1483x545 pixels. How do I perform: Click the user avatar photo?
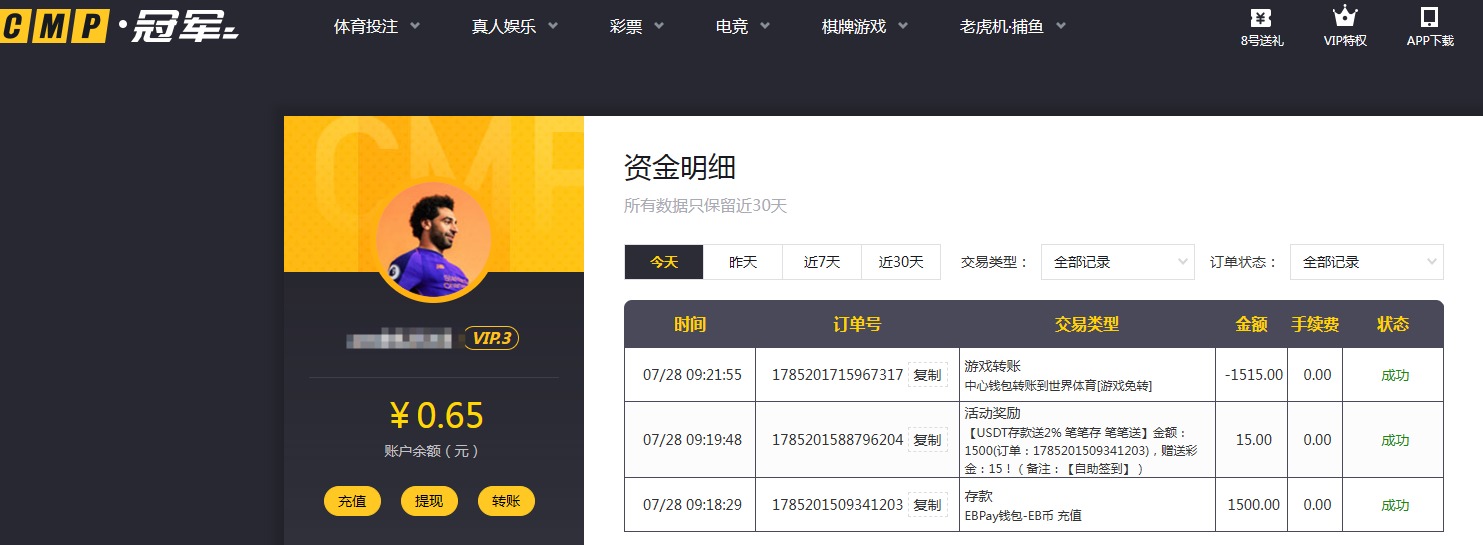click(434, 240)
